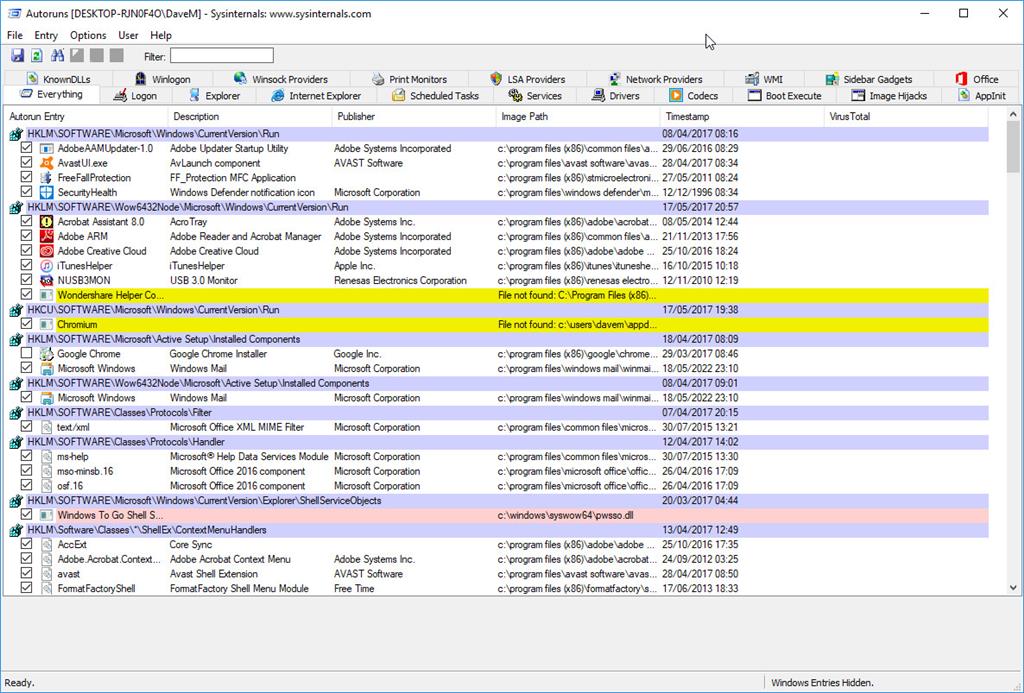This screenshot has width=1024, height=693.
Task: Click the VirusTotal column header
Action: (x=906, y=116)
